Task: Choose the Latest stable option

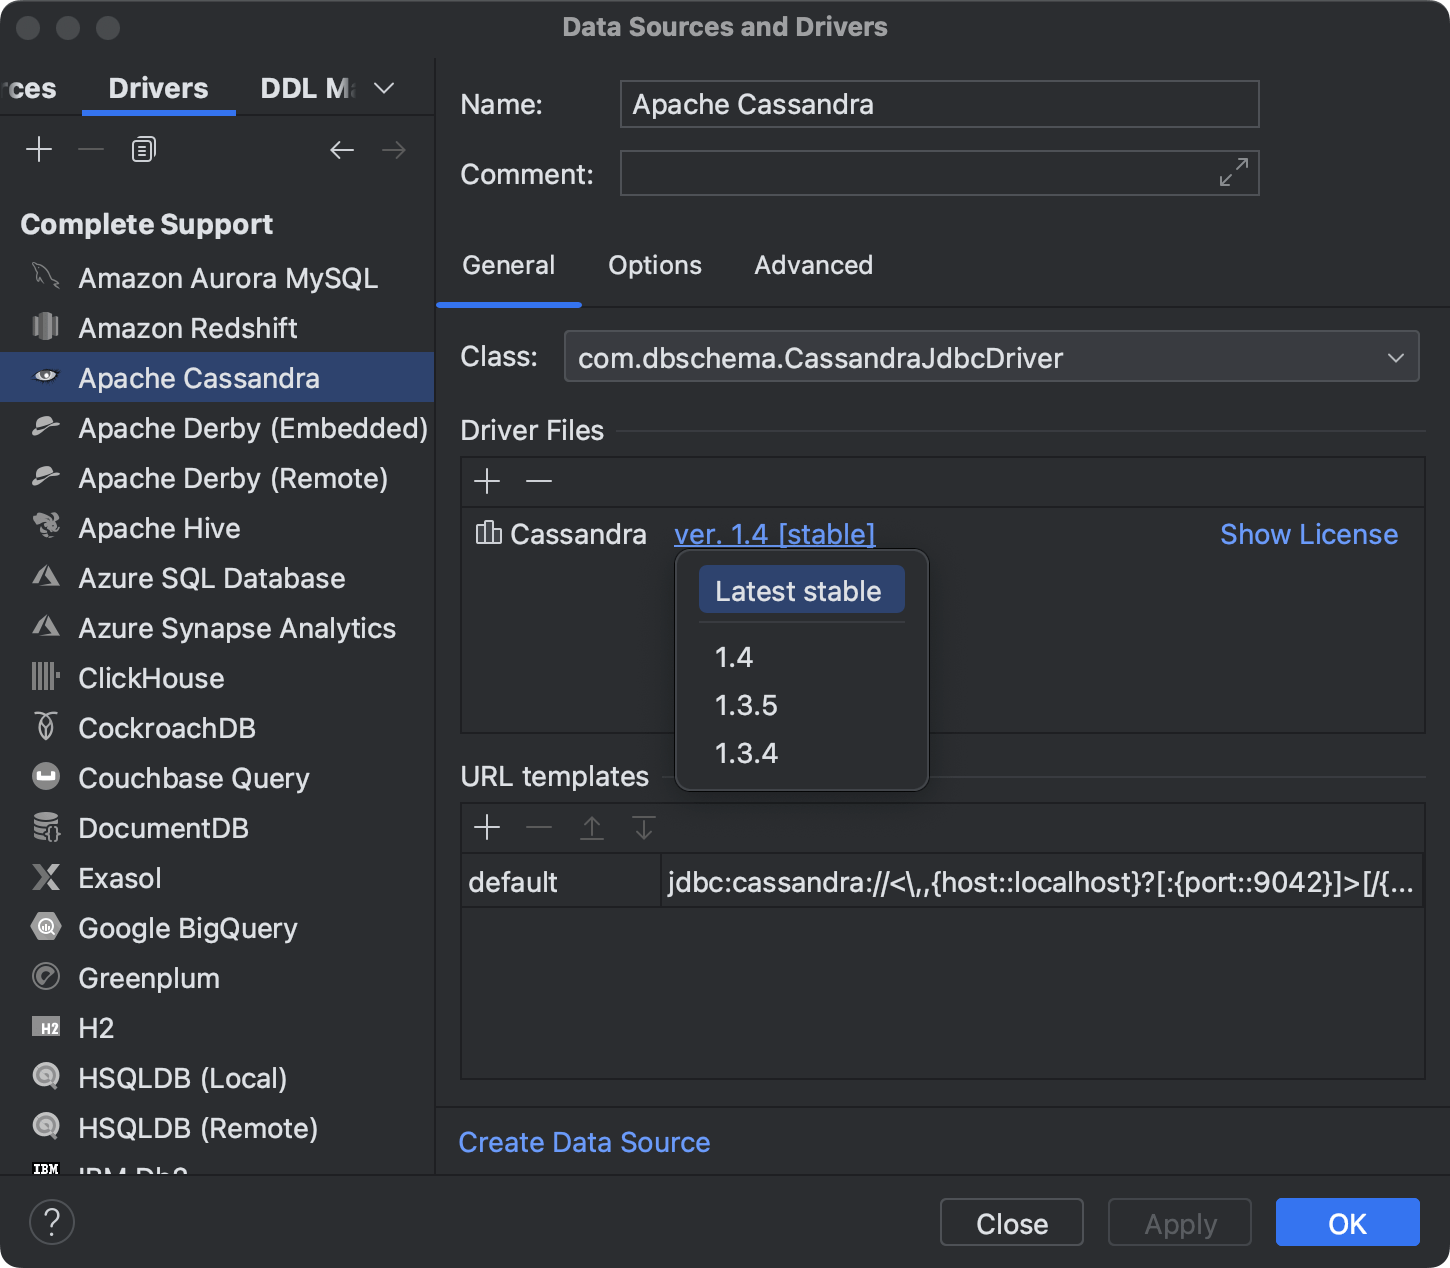Action: 799,590
